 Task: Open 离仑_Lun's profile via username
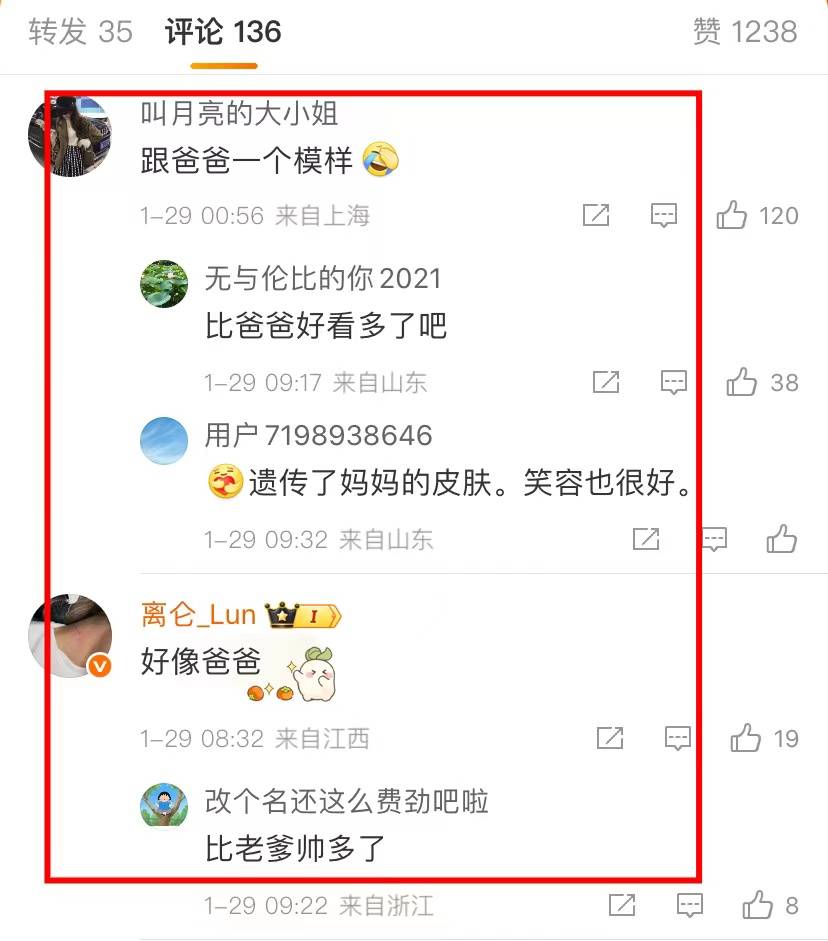(199, 615)
